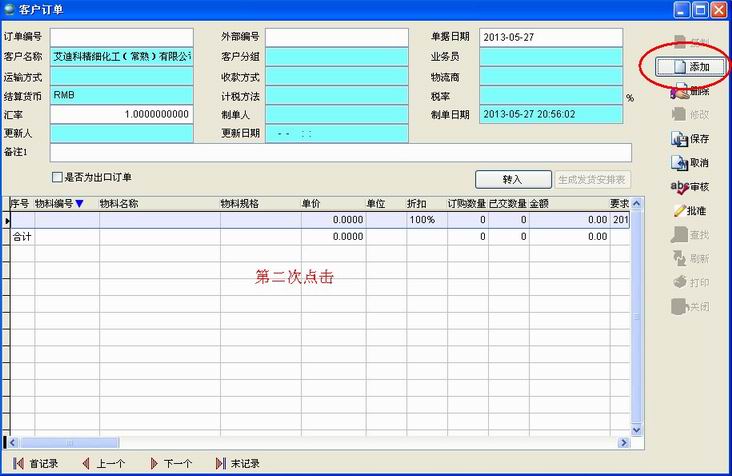Go to previous record (上一个)
Viewport: 732px width, 476px height.
[102, 464]
